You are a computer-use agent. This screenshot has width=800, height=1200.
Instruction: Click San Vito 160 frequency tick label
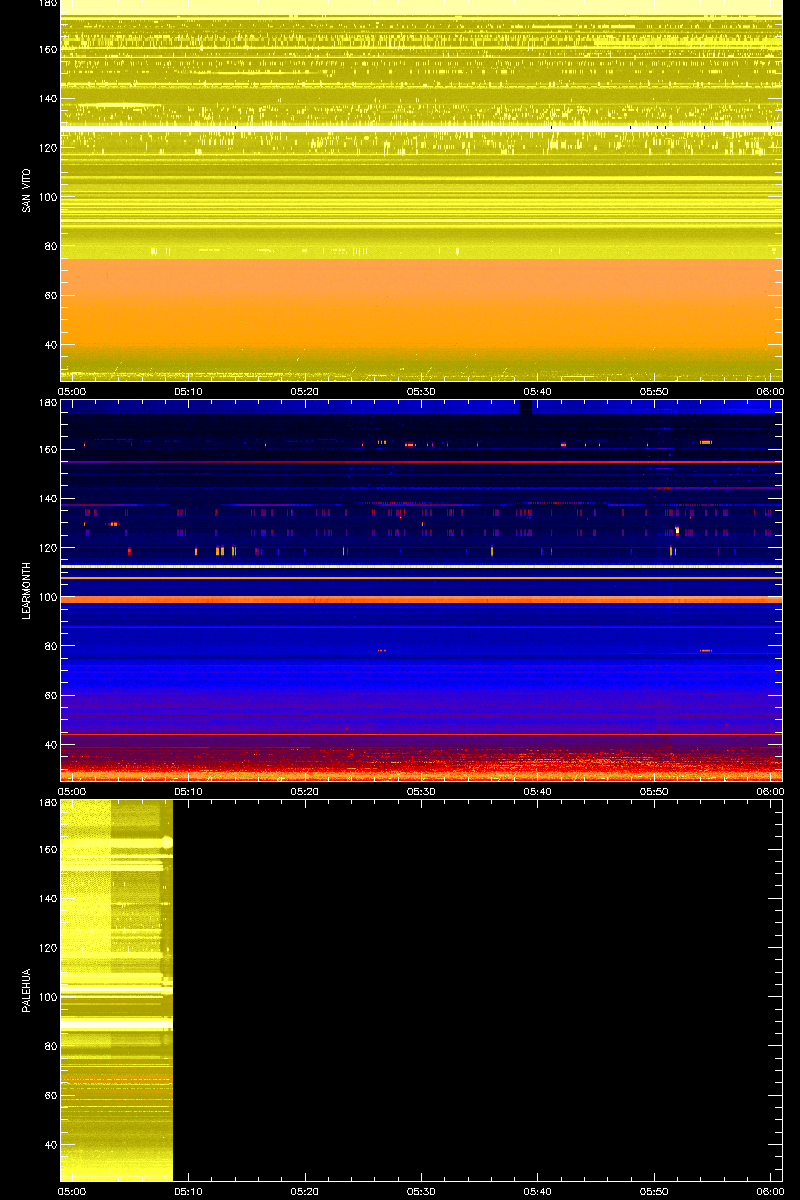pyautogui.click(x=47, y=50)
